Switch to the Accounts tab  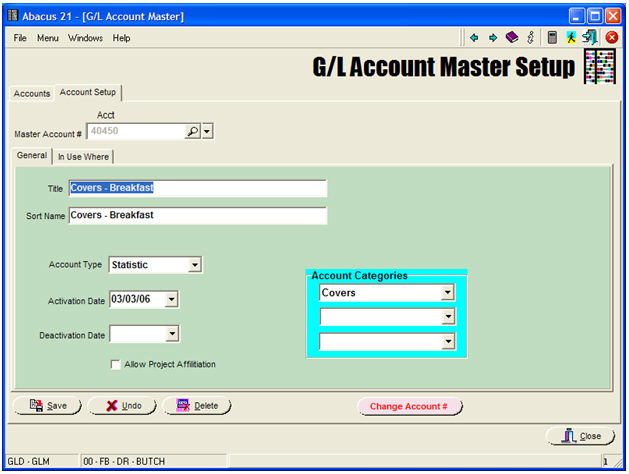pyautogui.click(x=32, y=94)
